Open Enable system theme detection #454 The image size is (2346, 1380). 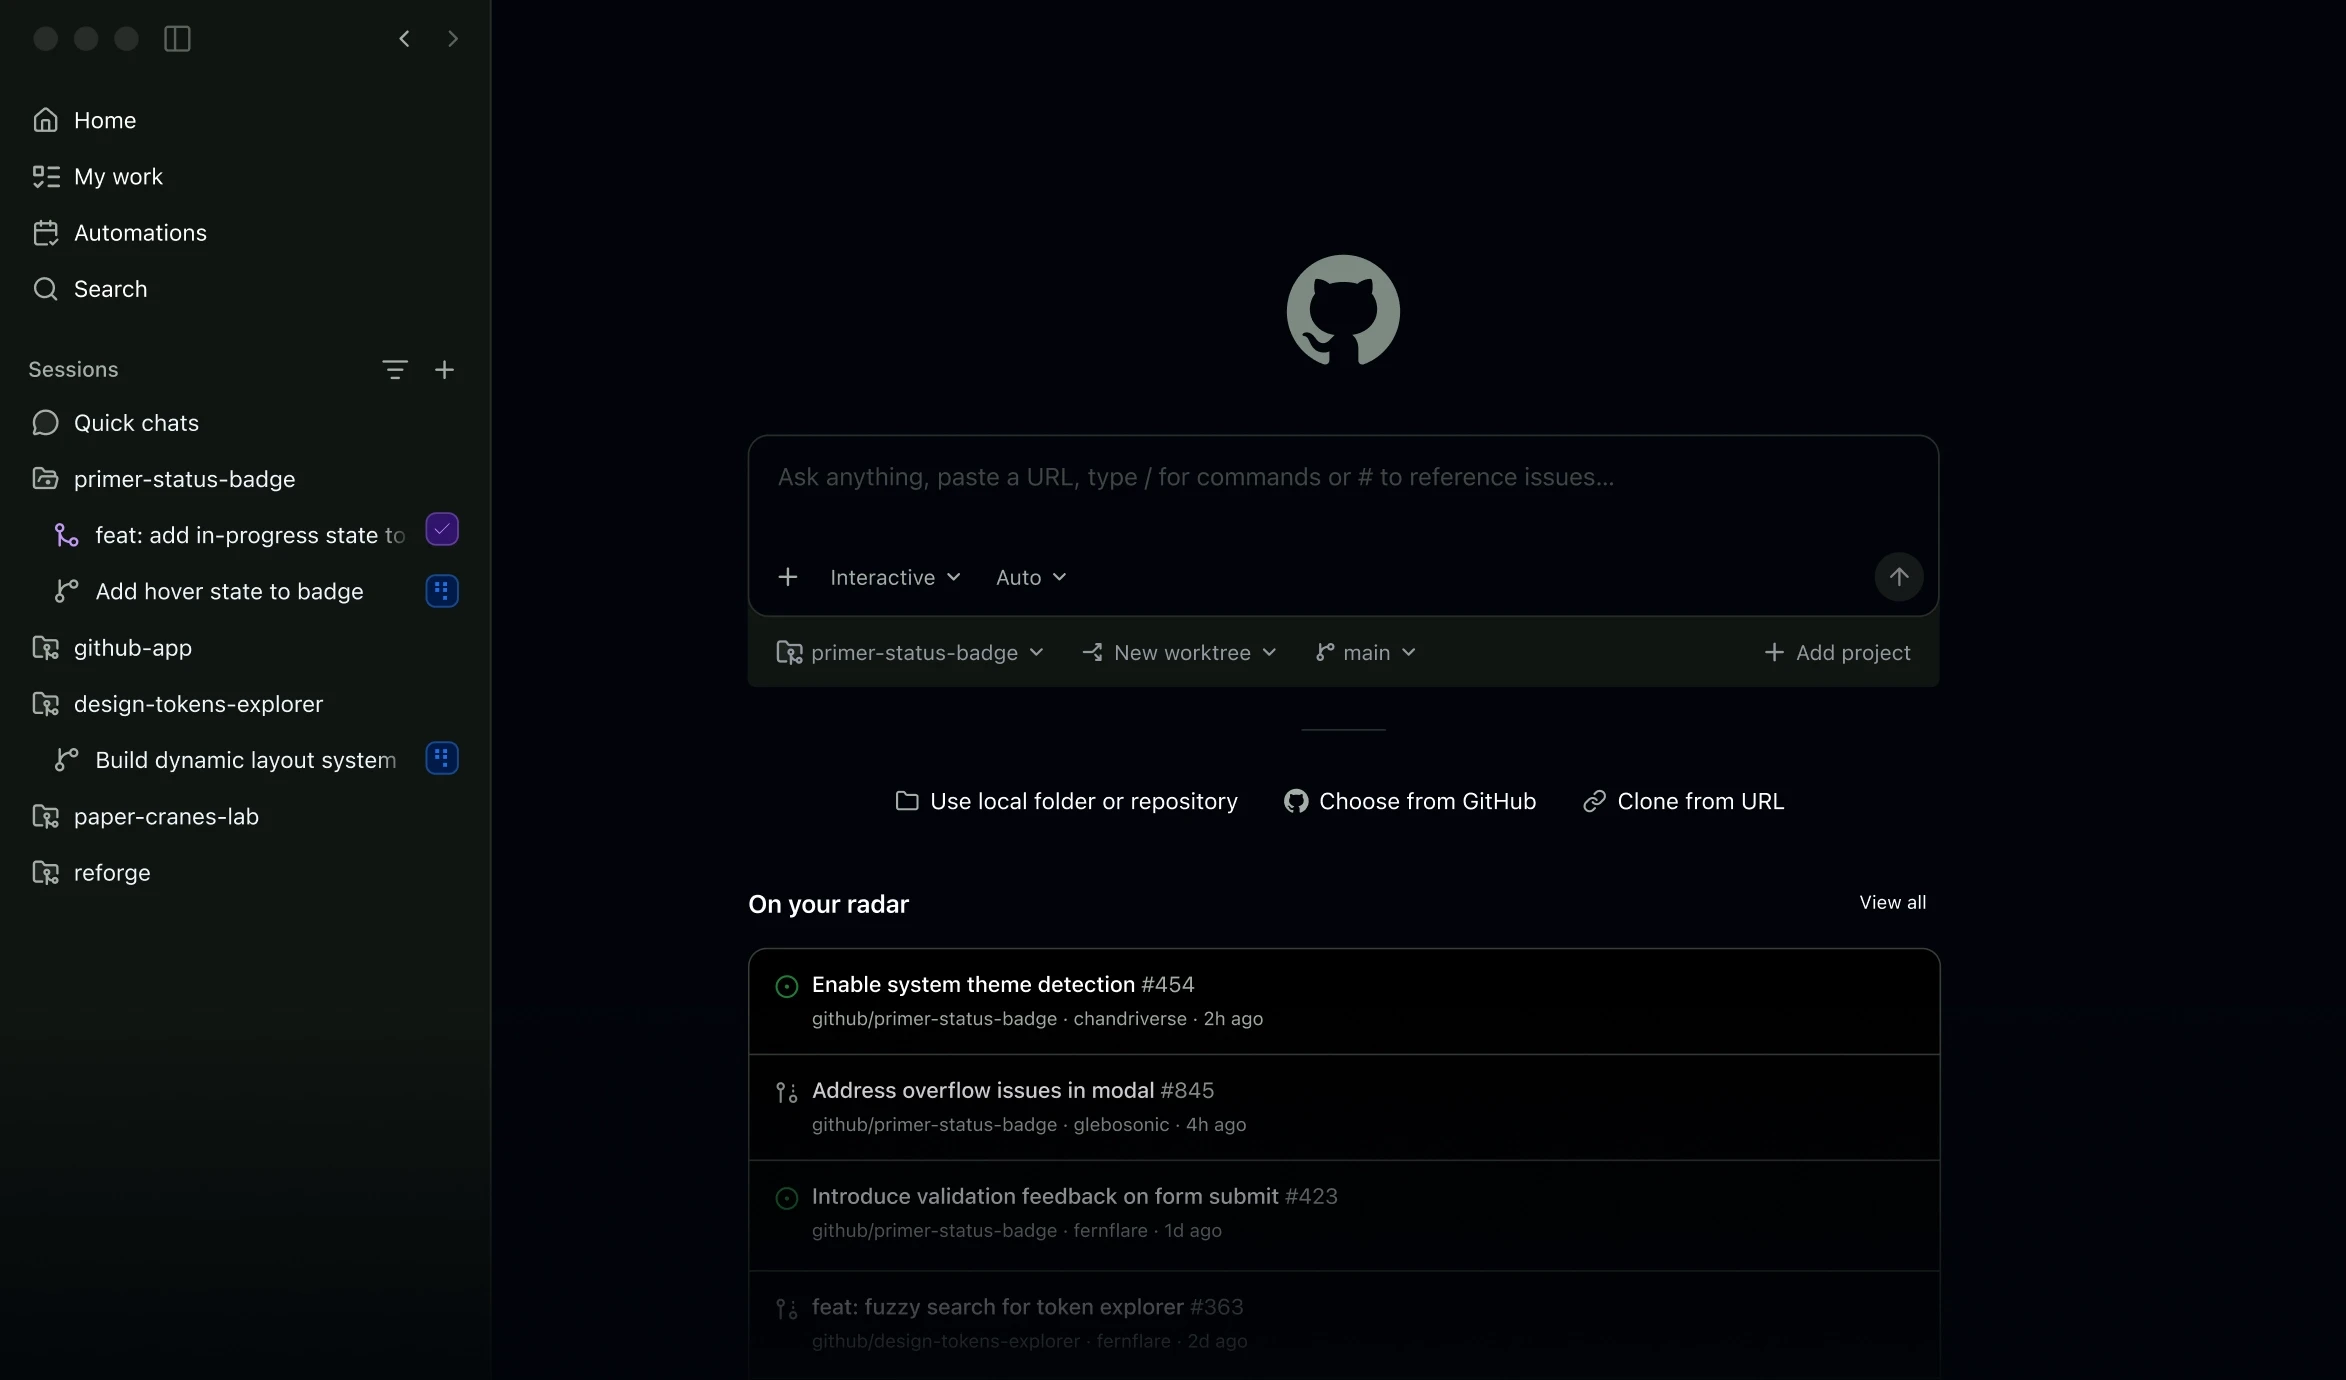coord(1343,1001)
